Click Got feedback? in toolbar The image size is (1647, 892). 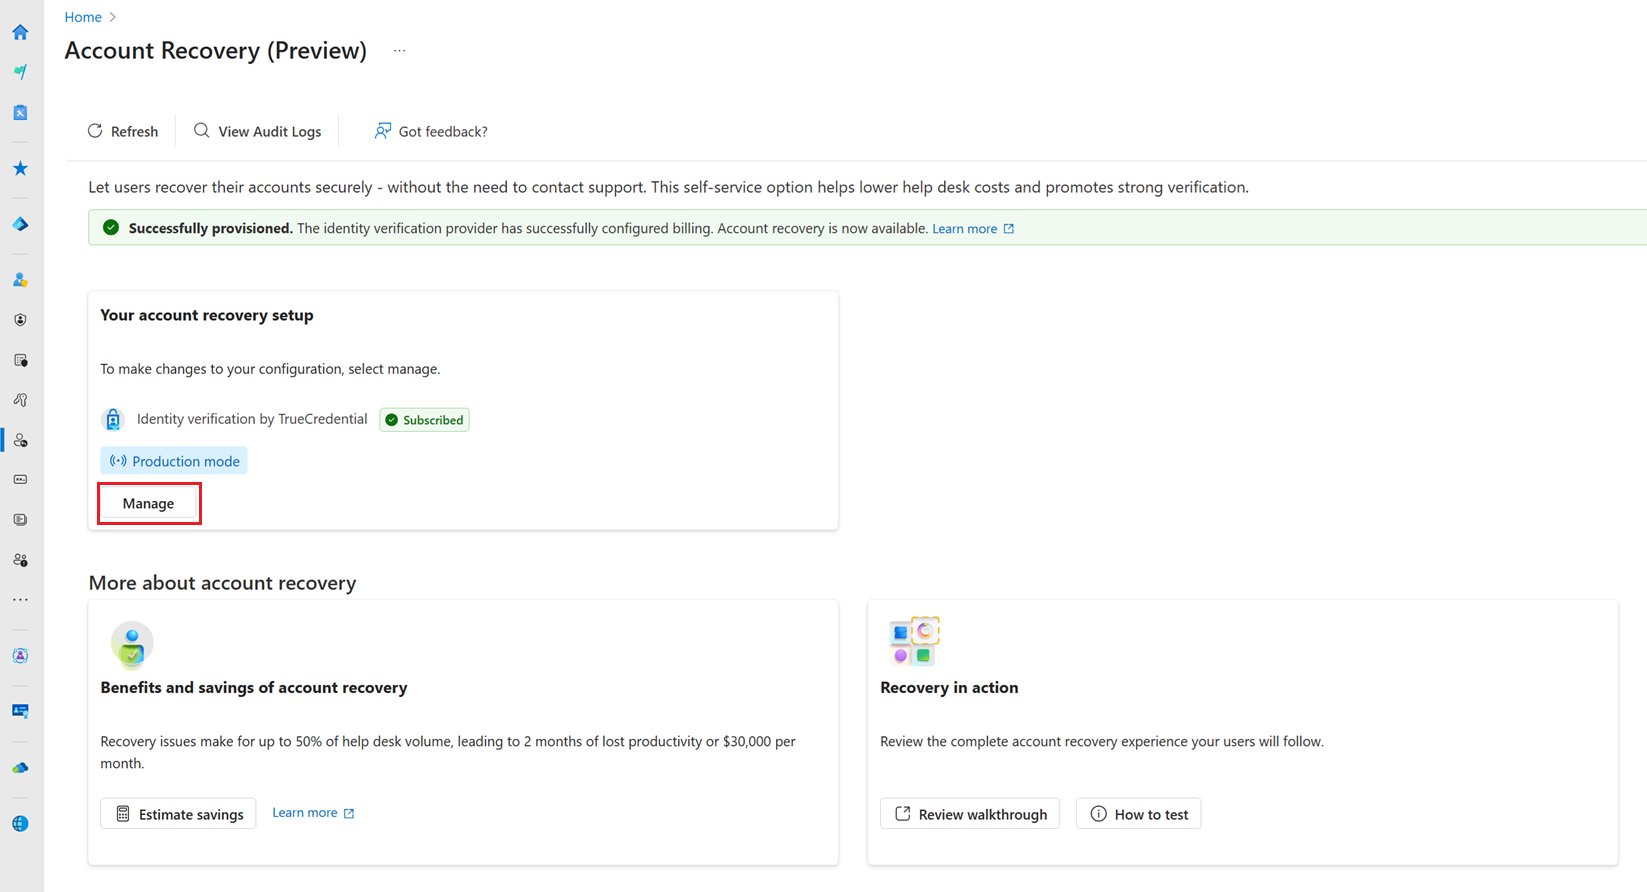[x=431, y=131]
